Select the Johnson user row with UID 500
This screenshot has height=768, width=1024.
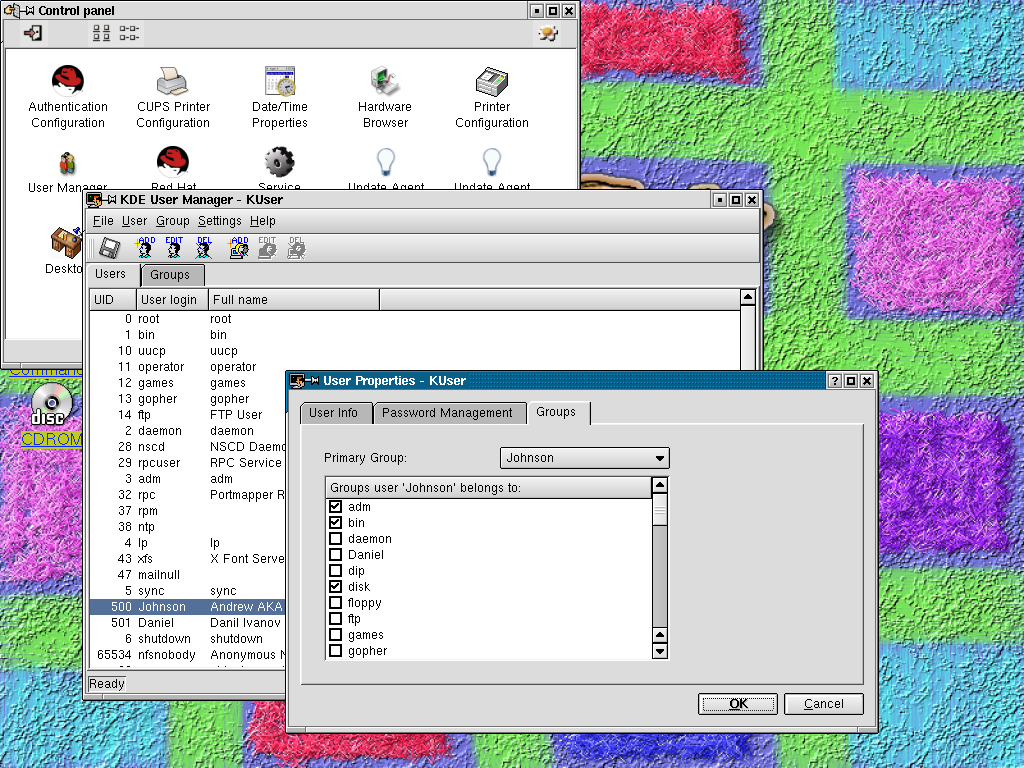coord(187,607)
